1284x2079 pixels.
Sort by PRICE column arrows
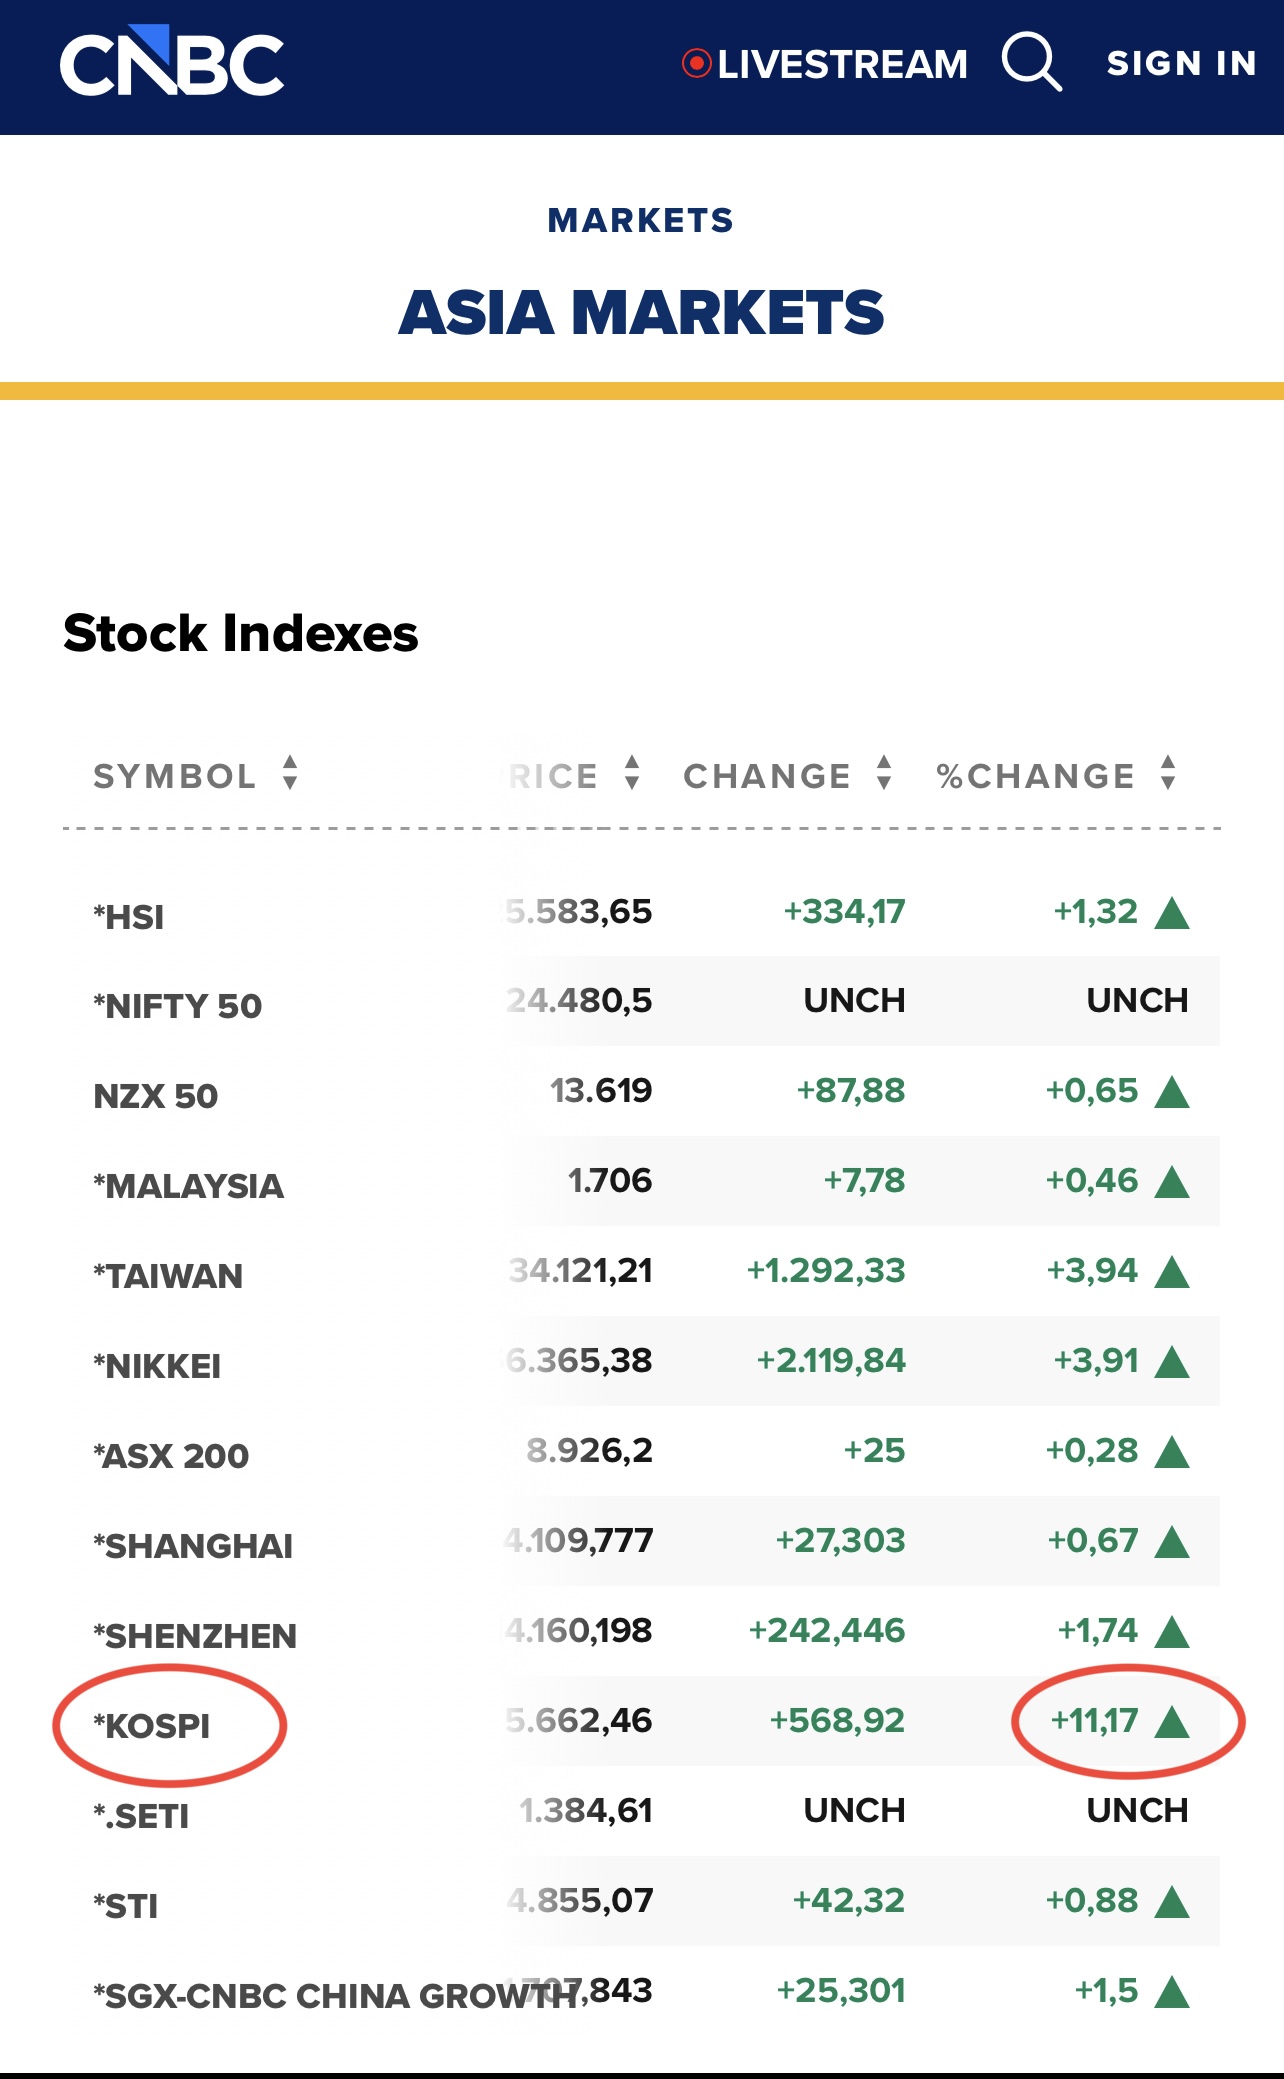click(632, 773)
